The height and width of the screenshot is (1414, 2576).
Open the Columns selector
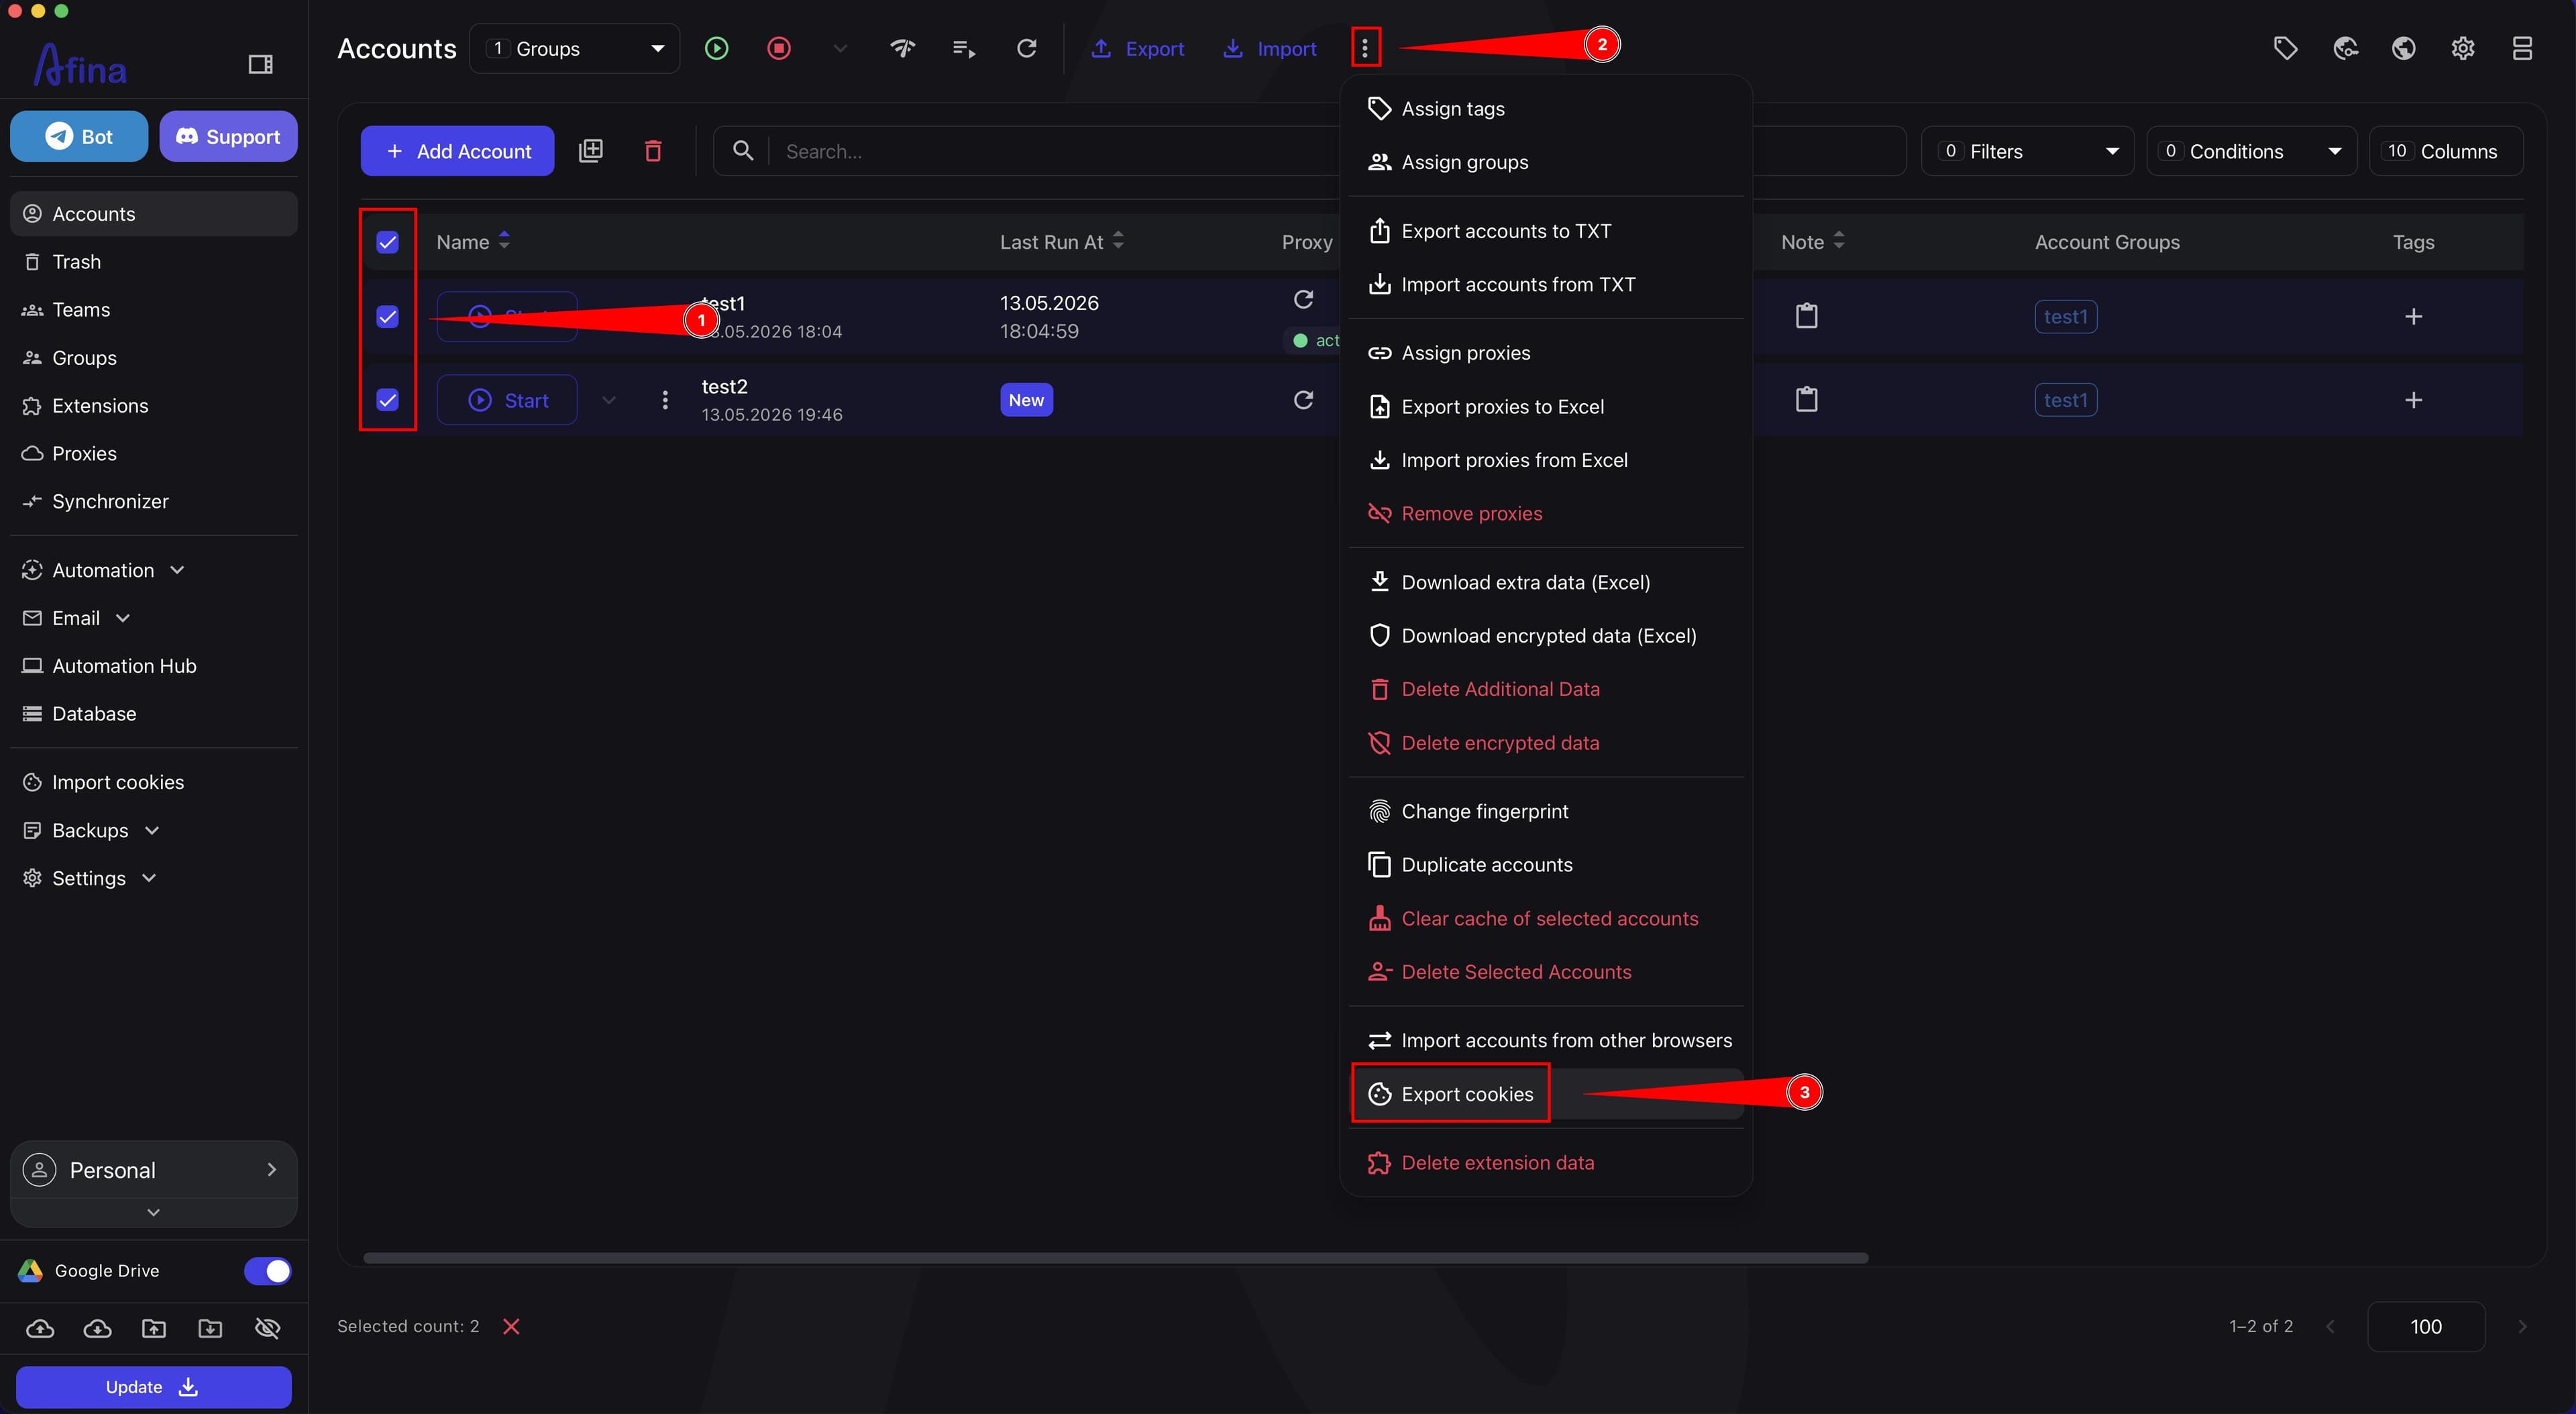tap(2445, 151)
